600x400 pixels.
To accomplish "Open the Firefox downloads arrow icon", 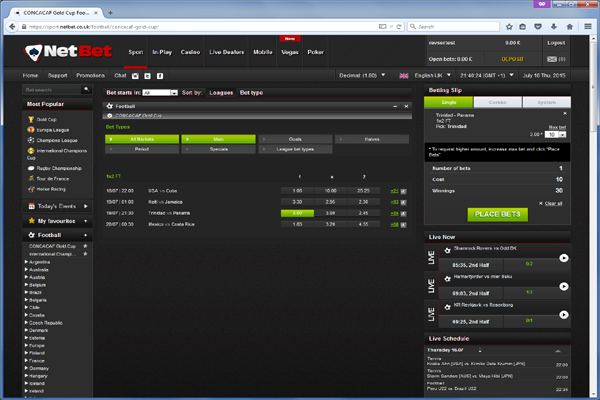I will (x=554, y=26).
